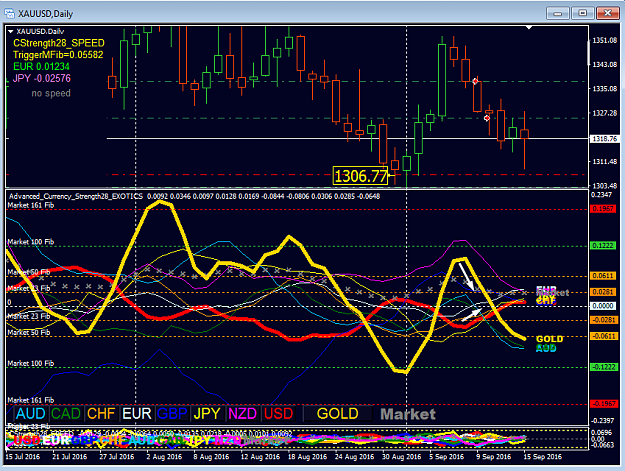Screen dimensions: 625x471
Task: Toggle the USD currency button
Action: coord(278,414)
